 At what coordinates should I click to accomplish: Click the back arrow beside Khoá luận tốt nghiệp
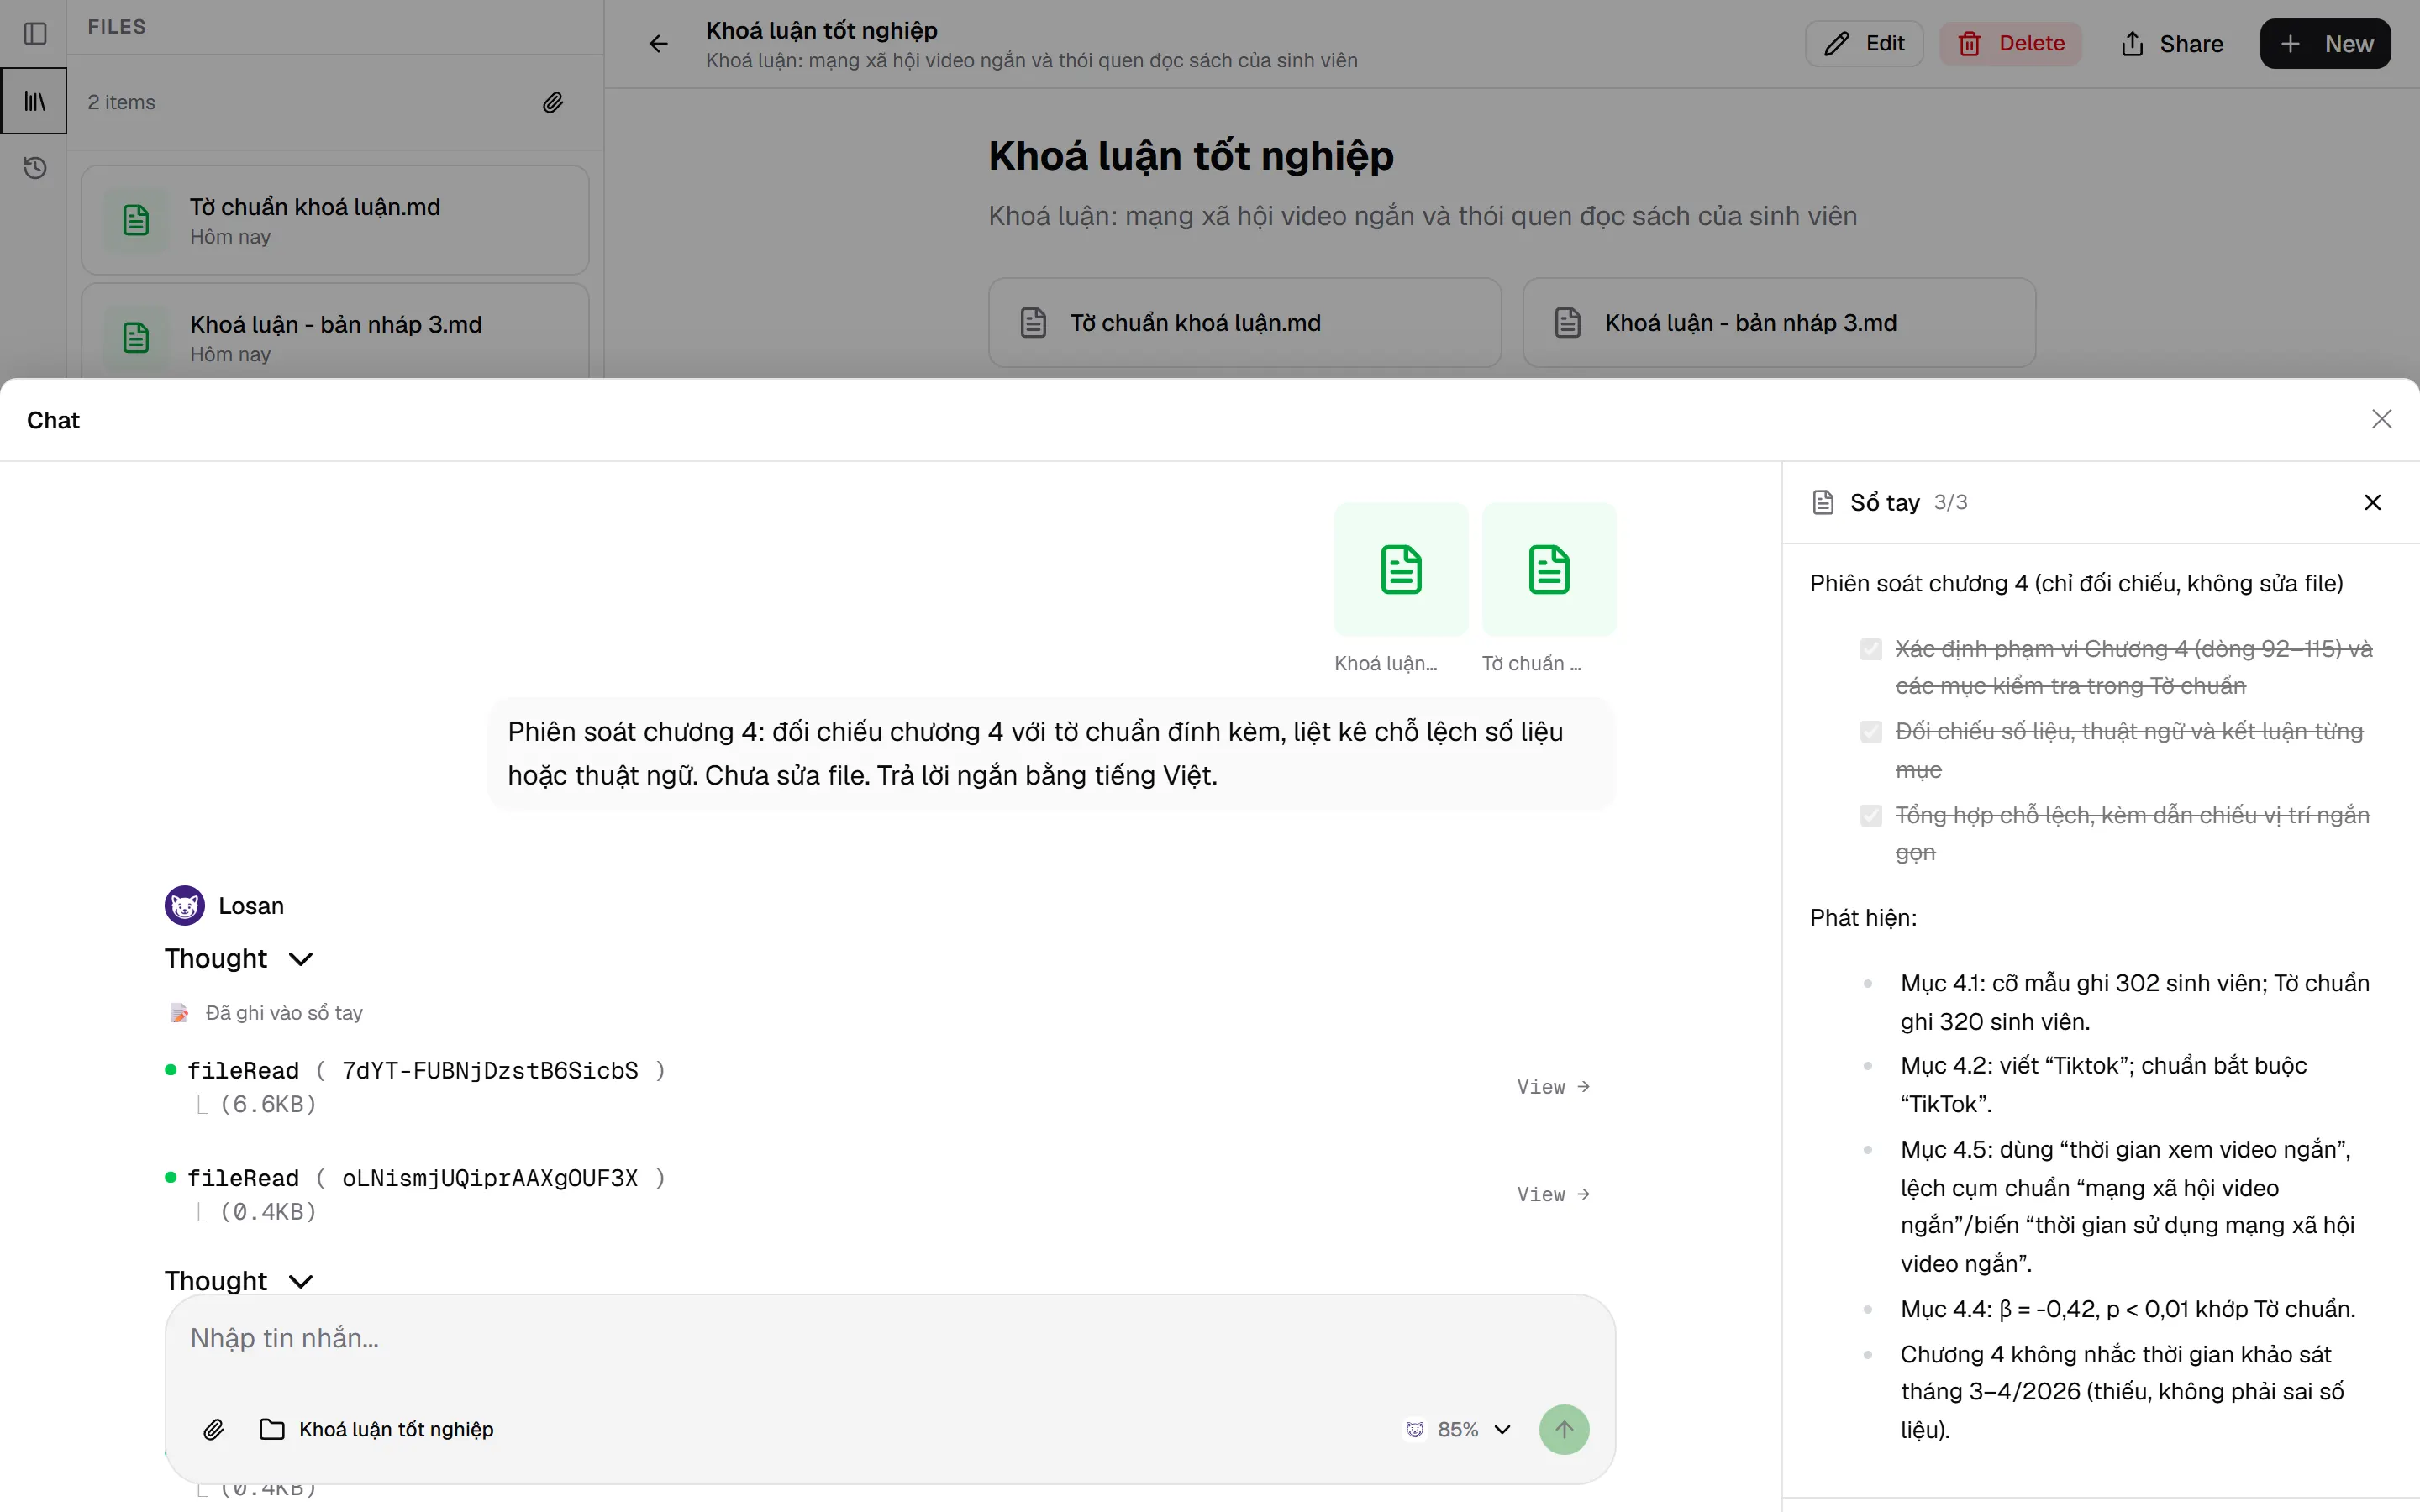(658, 44)
